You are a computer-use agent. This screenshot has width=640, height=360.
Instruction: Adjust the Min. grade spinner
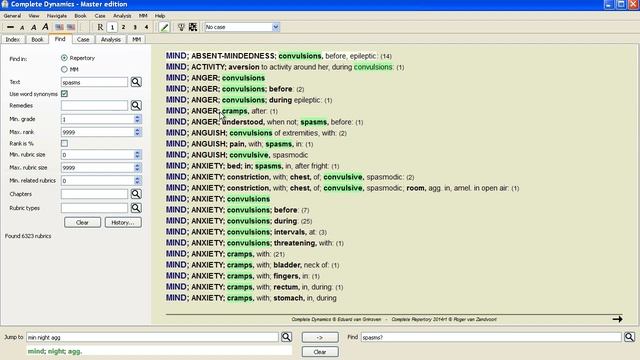point(137,119)
